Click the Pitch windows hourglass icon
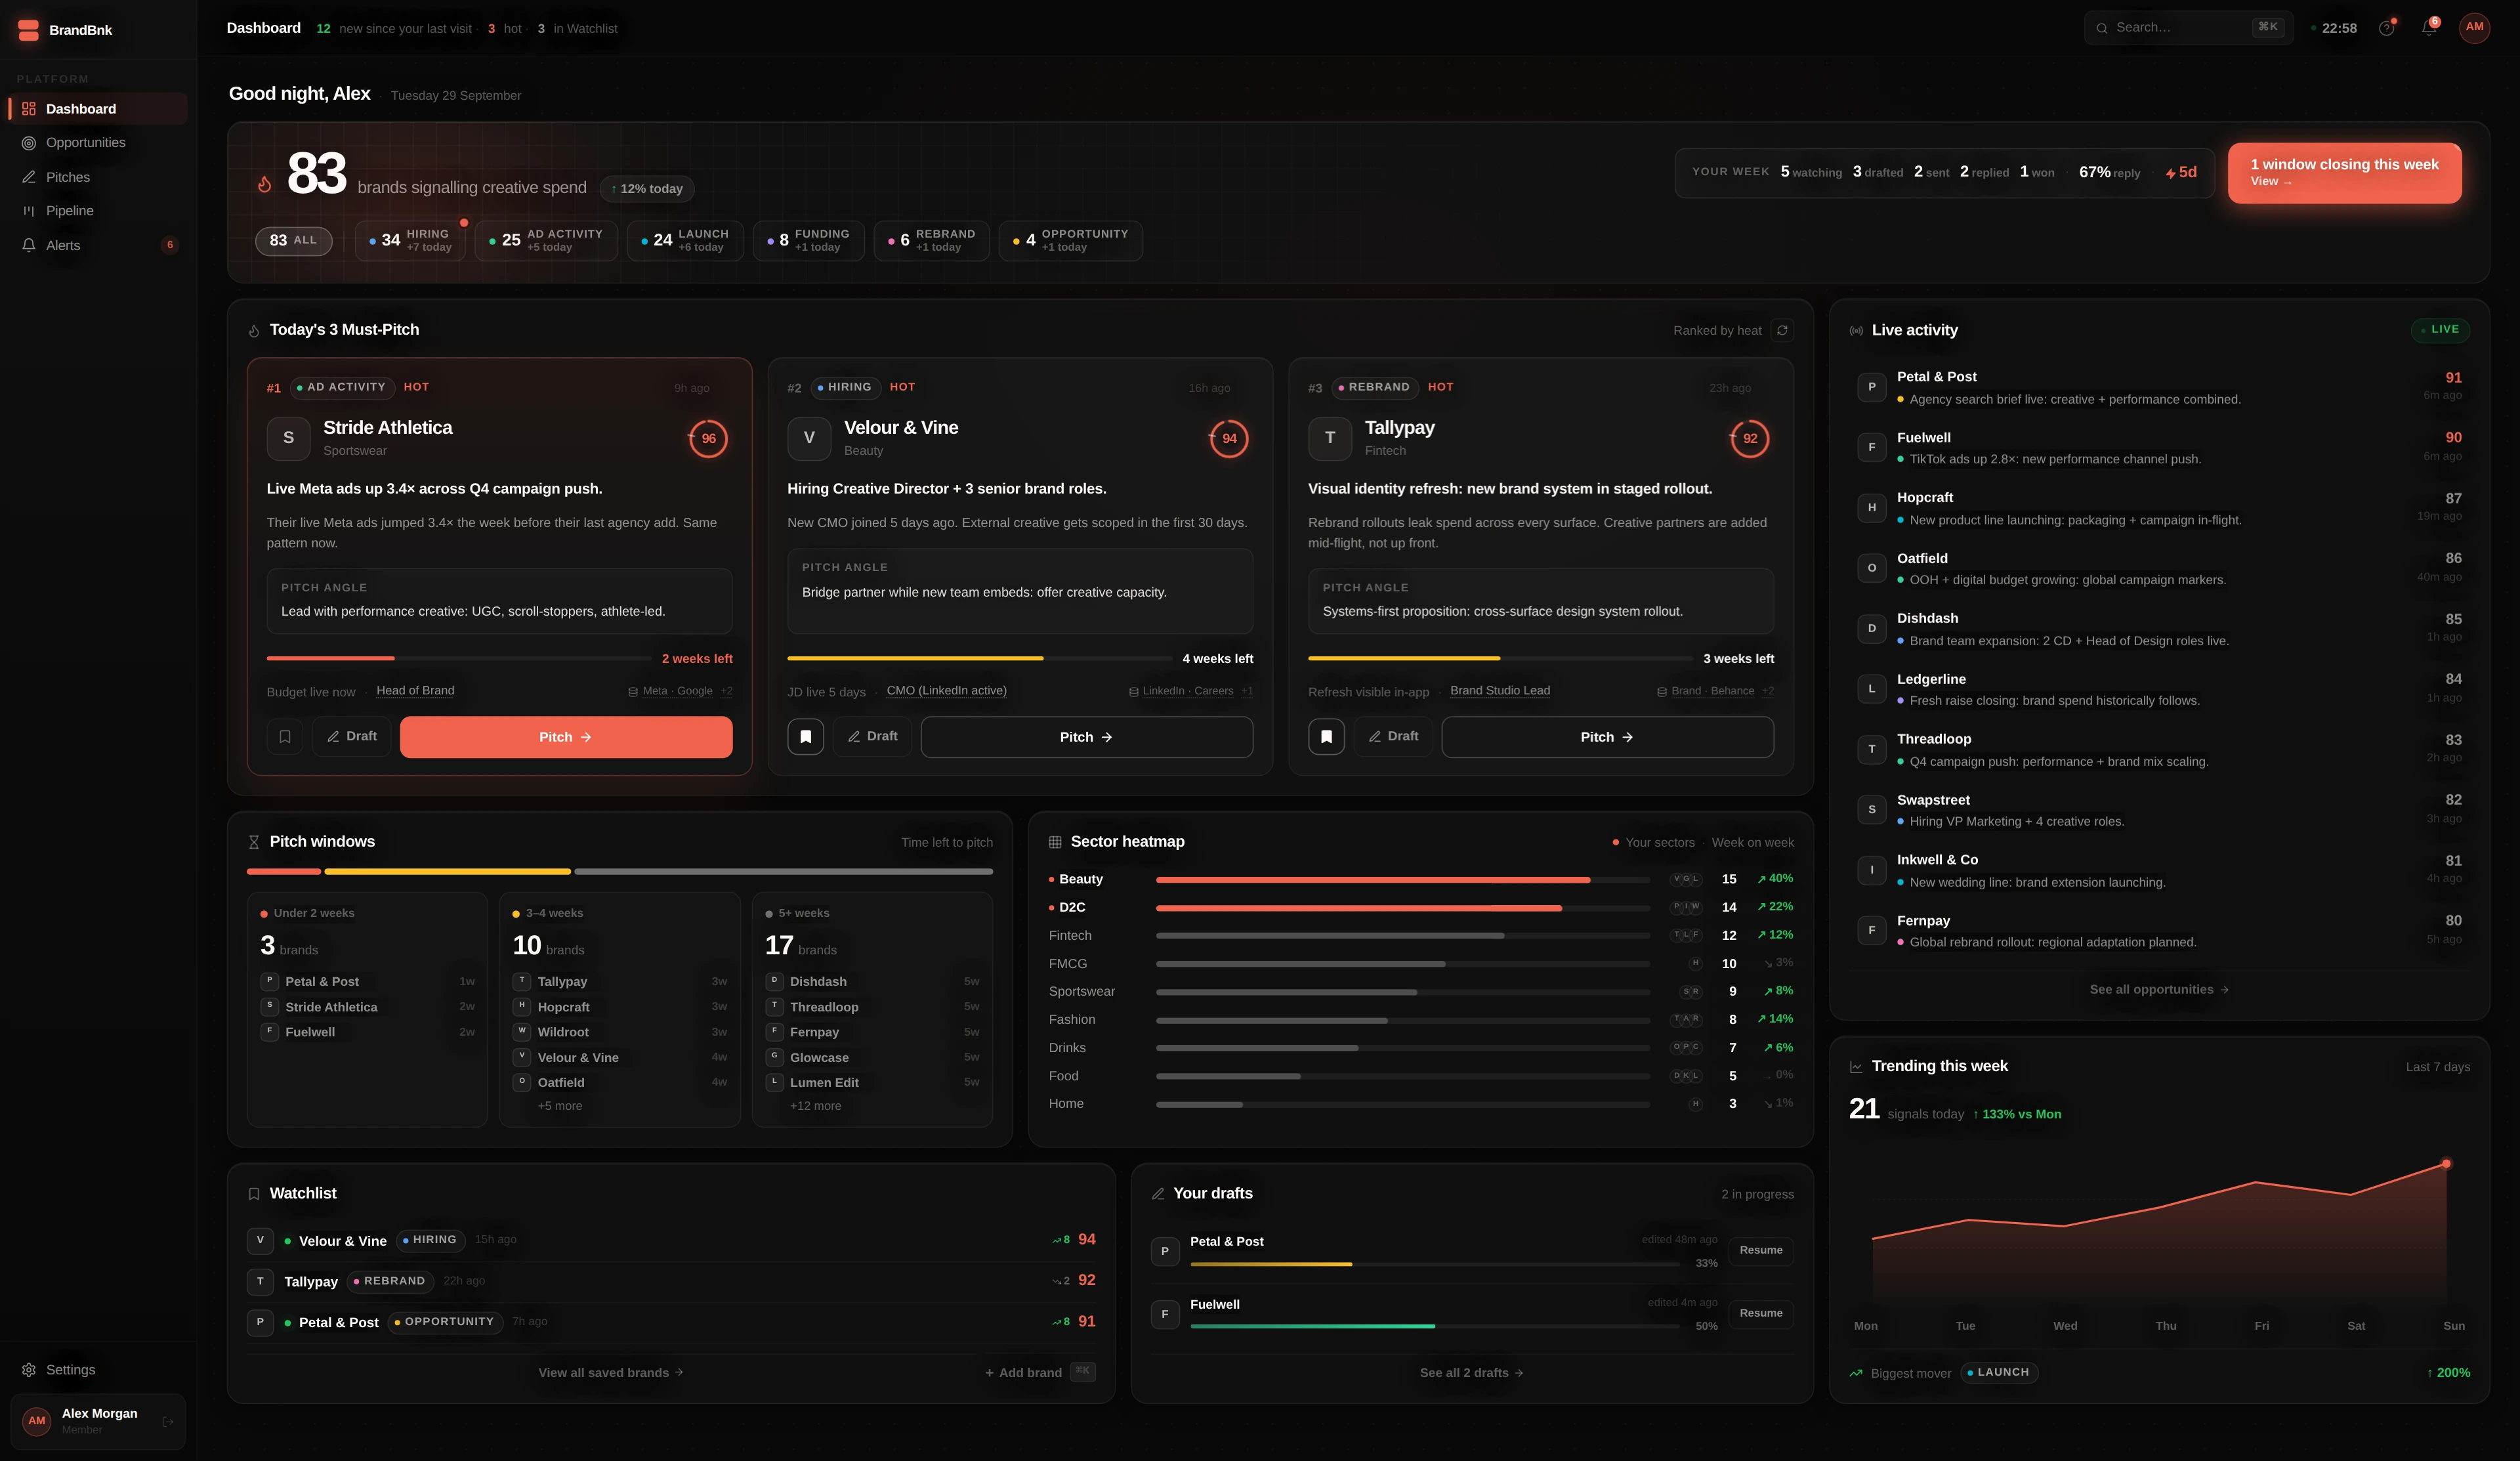2520x1461 pixels. click(x=254, y=842)
